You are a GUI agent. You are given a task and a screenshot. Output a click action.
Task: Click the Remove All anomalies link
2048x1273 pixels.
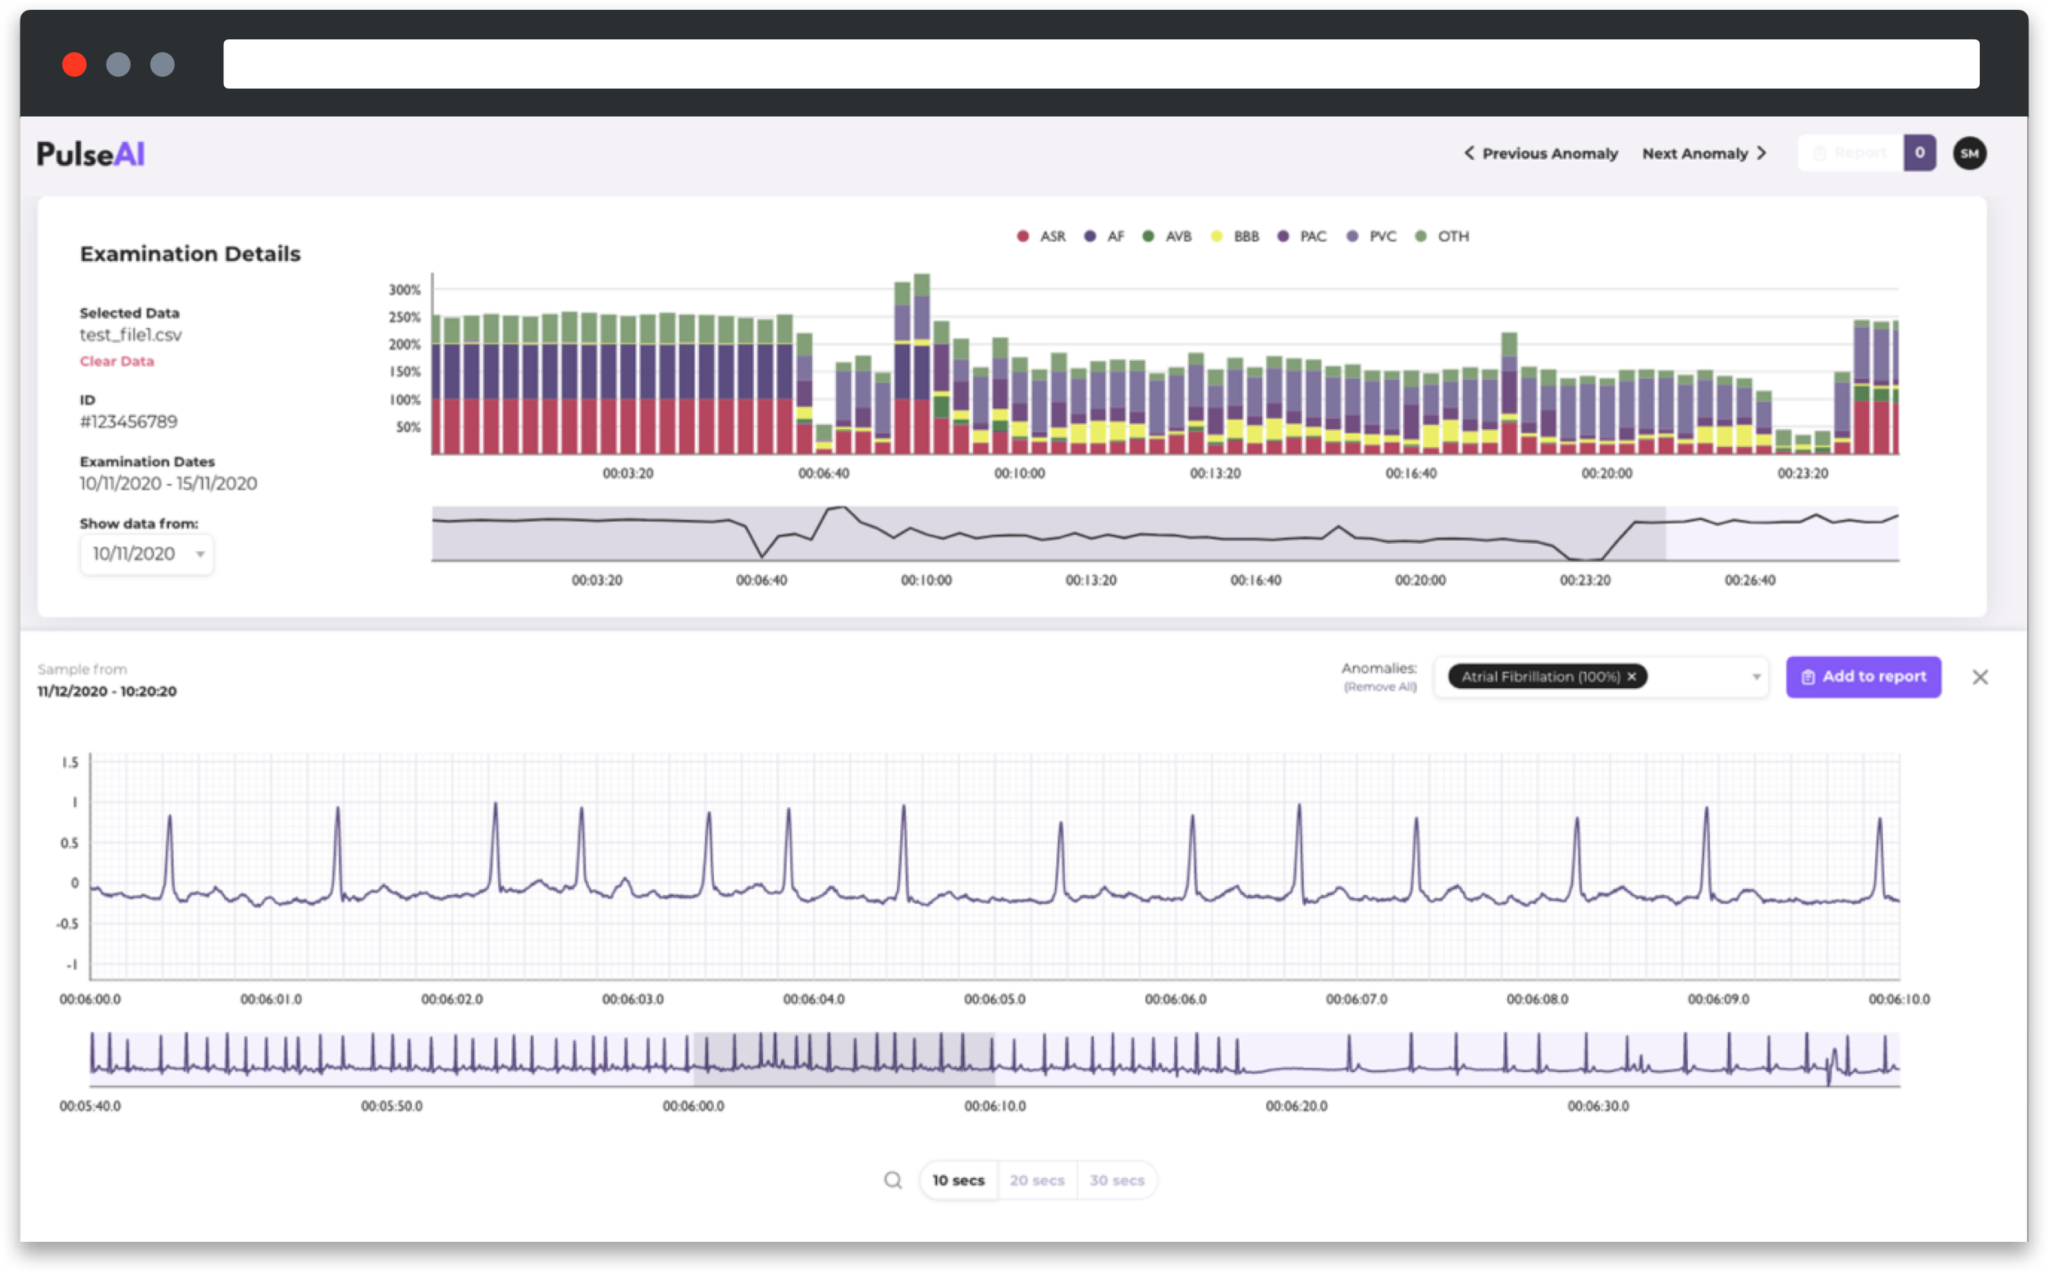coord(1380,687)
